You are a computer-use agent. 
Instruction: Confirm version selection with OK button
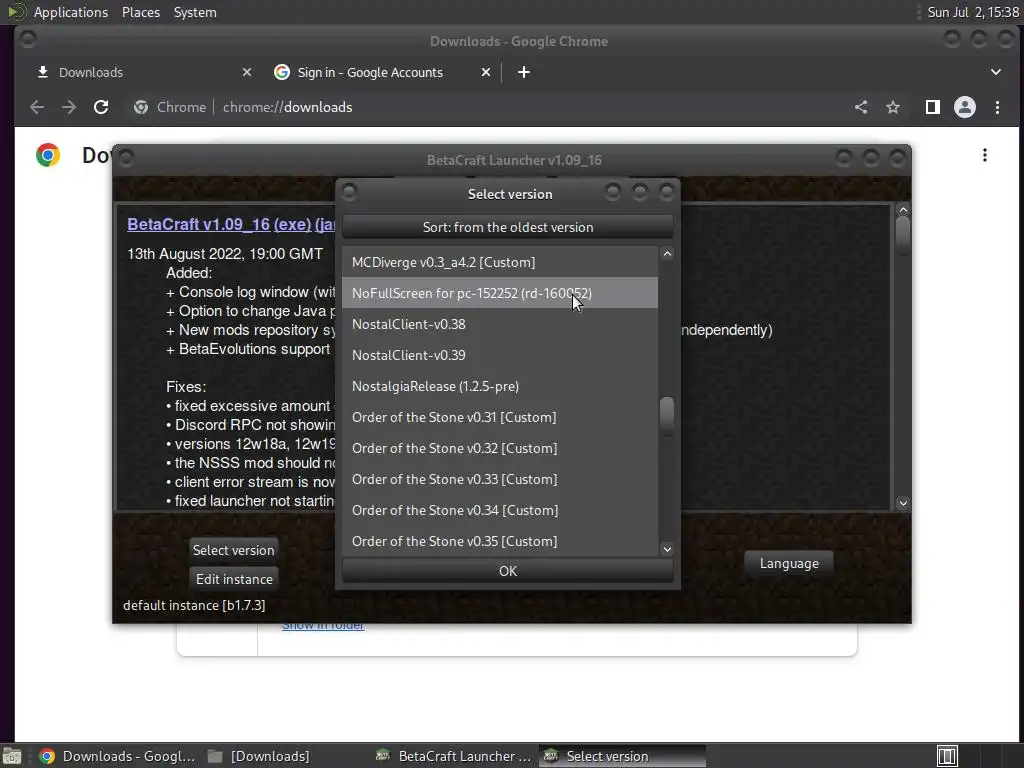507,571
